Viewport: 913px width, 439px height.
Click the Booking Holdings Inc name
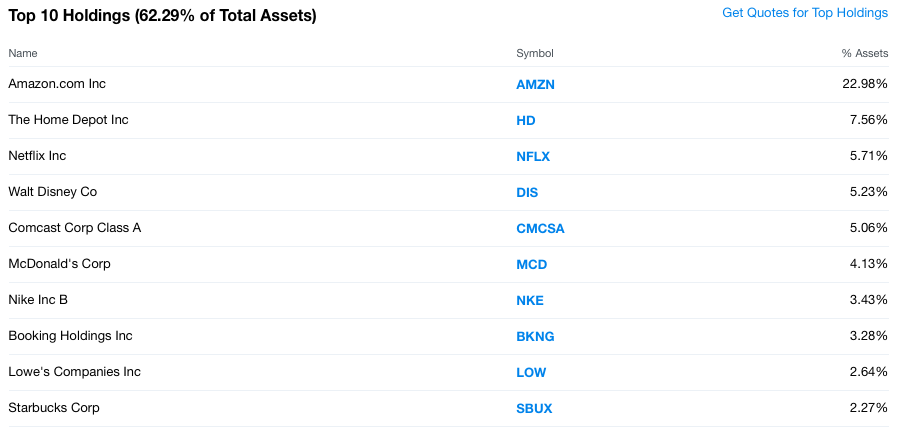70,336
